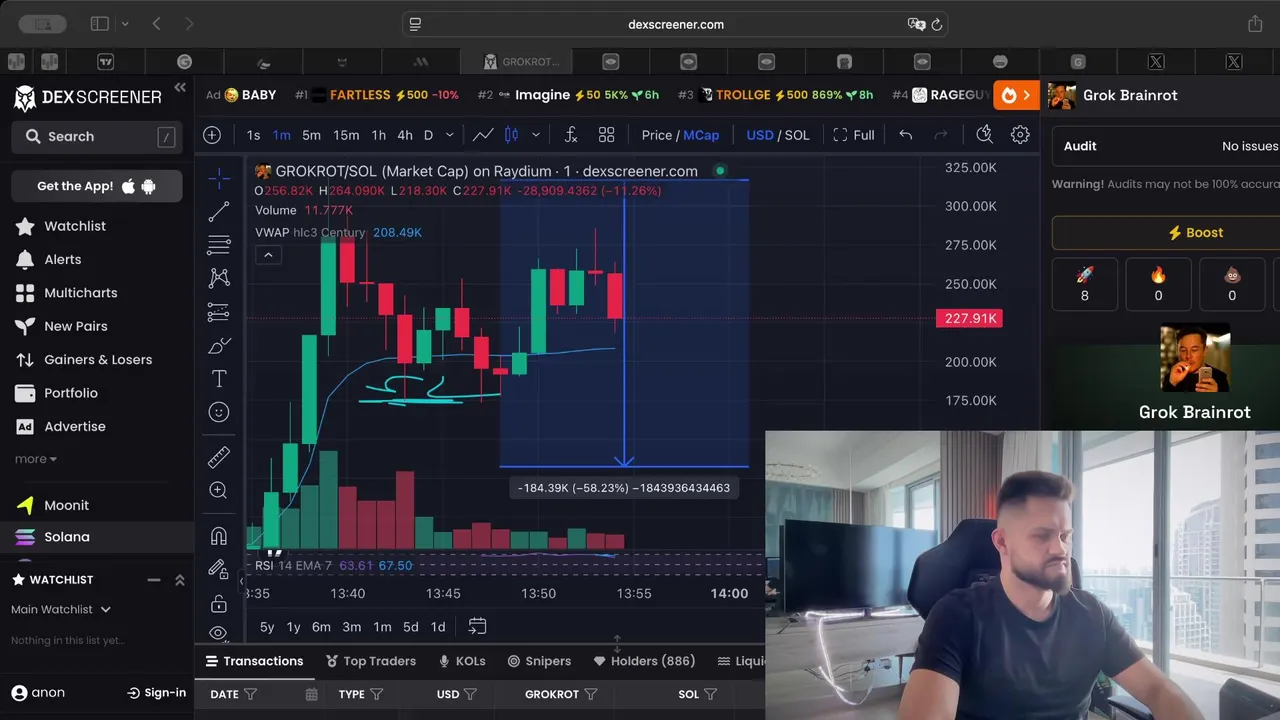Switch to 4h timeframe

click(x=405, y=135)
